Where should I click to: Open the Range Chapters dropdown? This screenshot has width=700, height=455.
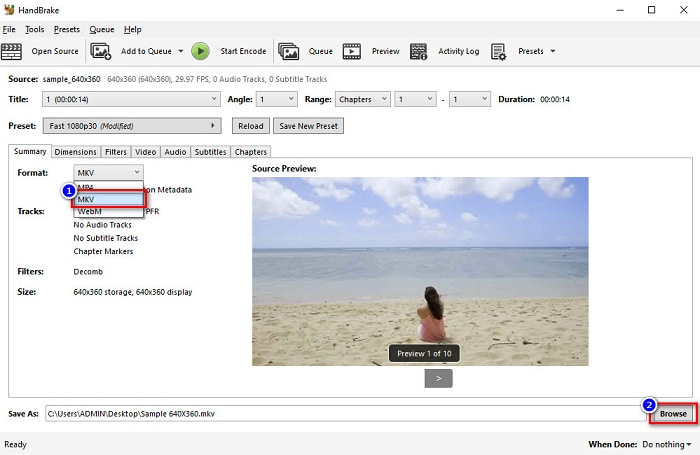tap(363, 99)
